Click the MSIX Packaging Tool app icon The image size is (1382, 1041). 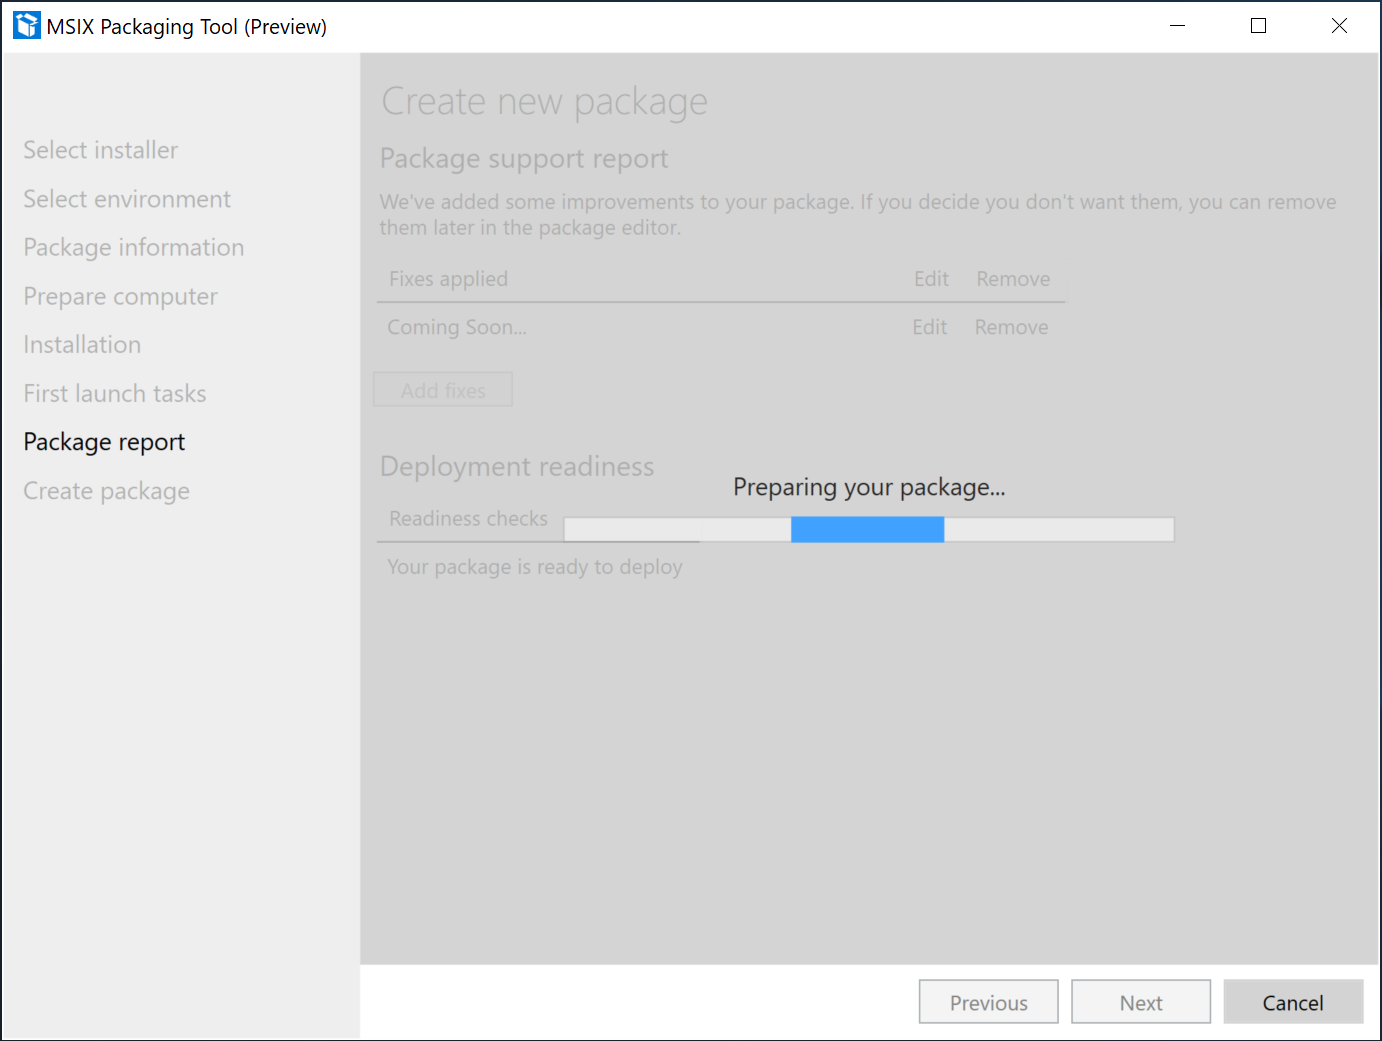[x=27, y=25]
